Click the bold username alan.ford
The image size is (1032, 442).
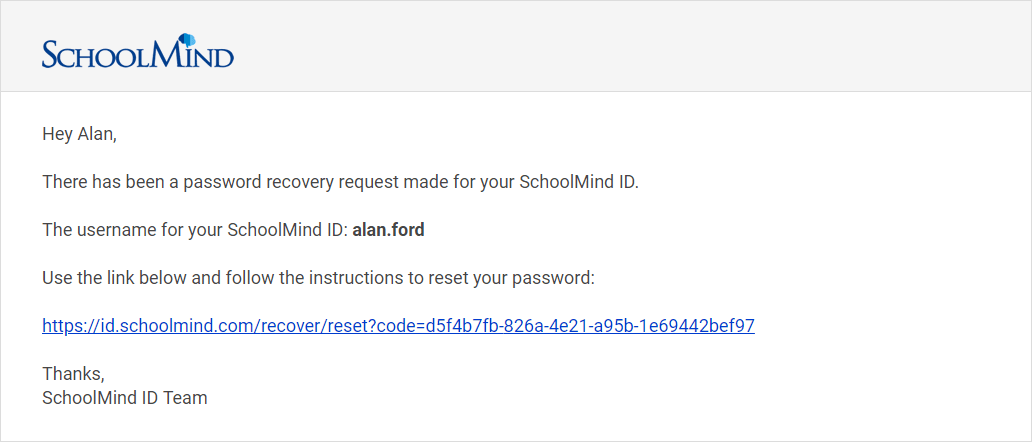tap(388, 230)
